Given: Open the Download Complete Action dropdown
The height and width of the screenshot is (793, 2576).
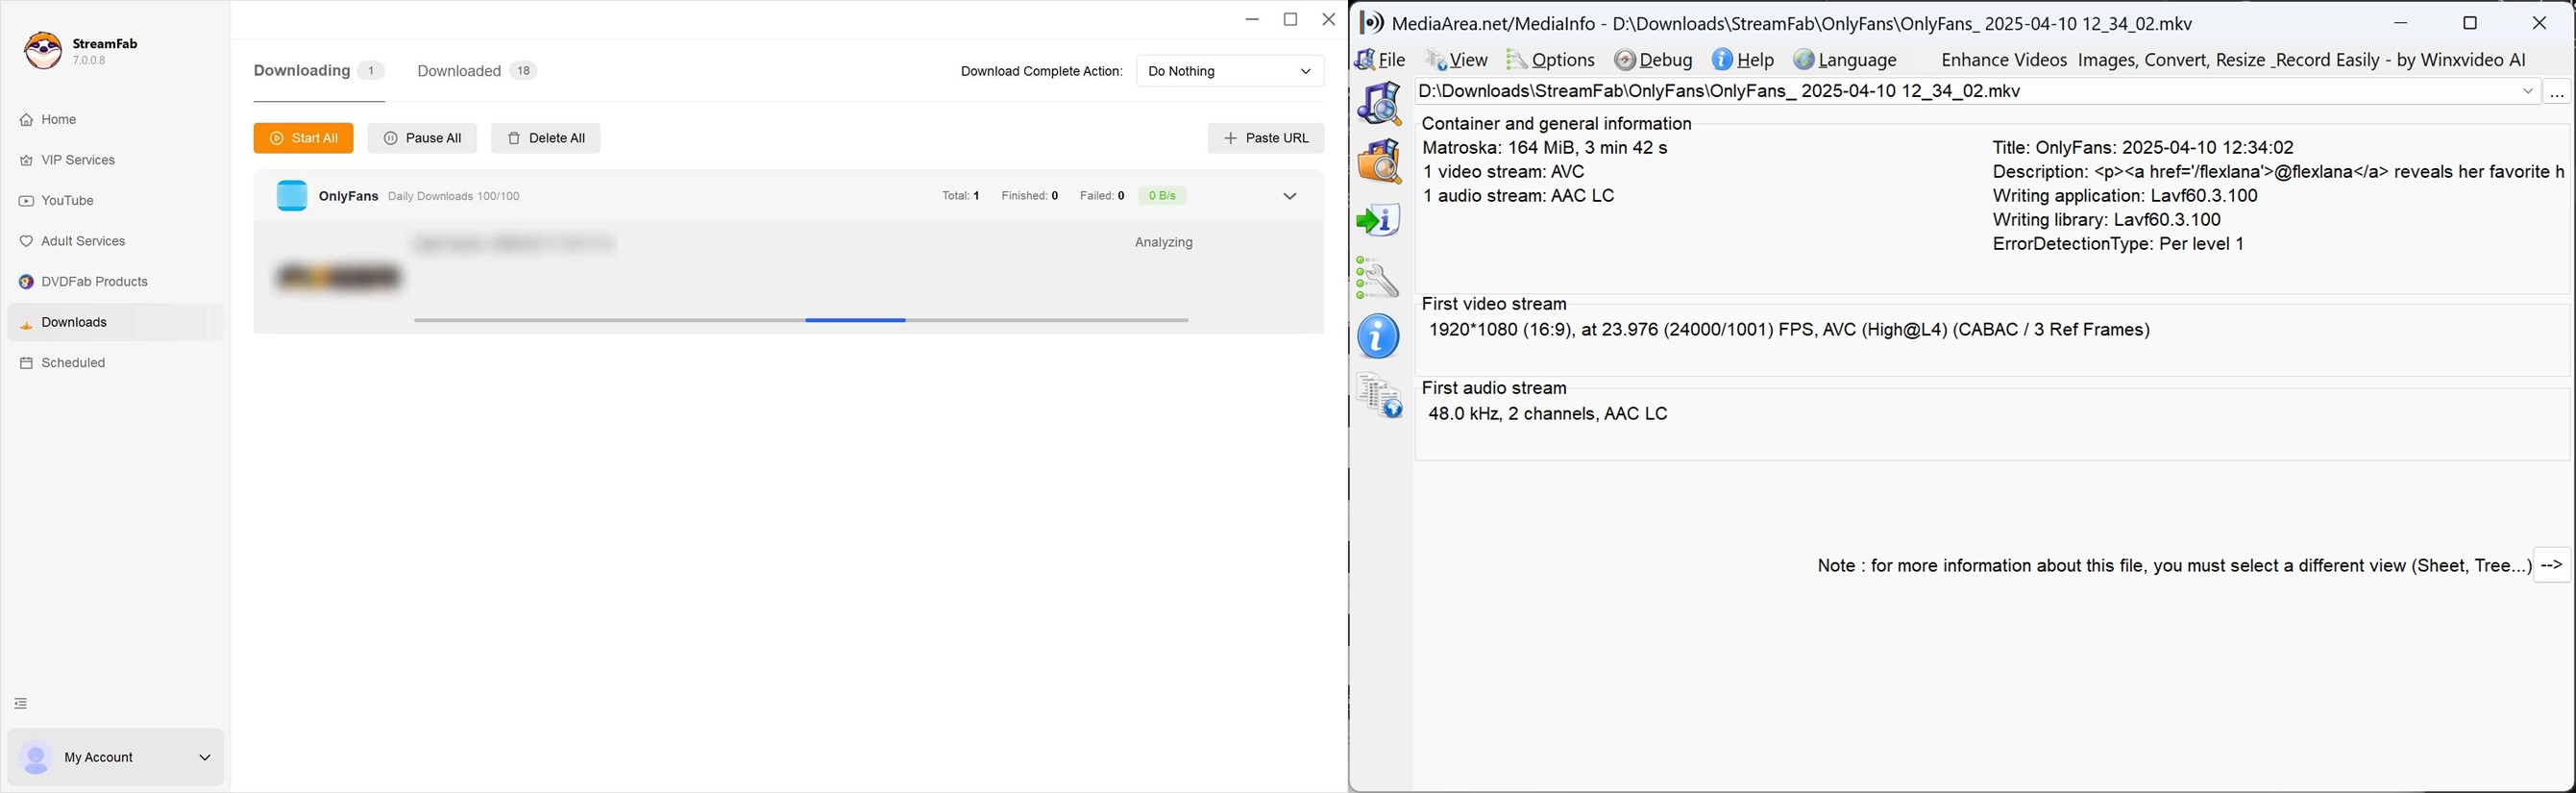Looking at the screenshot, I should 1229,71.
